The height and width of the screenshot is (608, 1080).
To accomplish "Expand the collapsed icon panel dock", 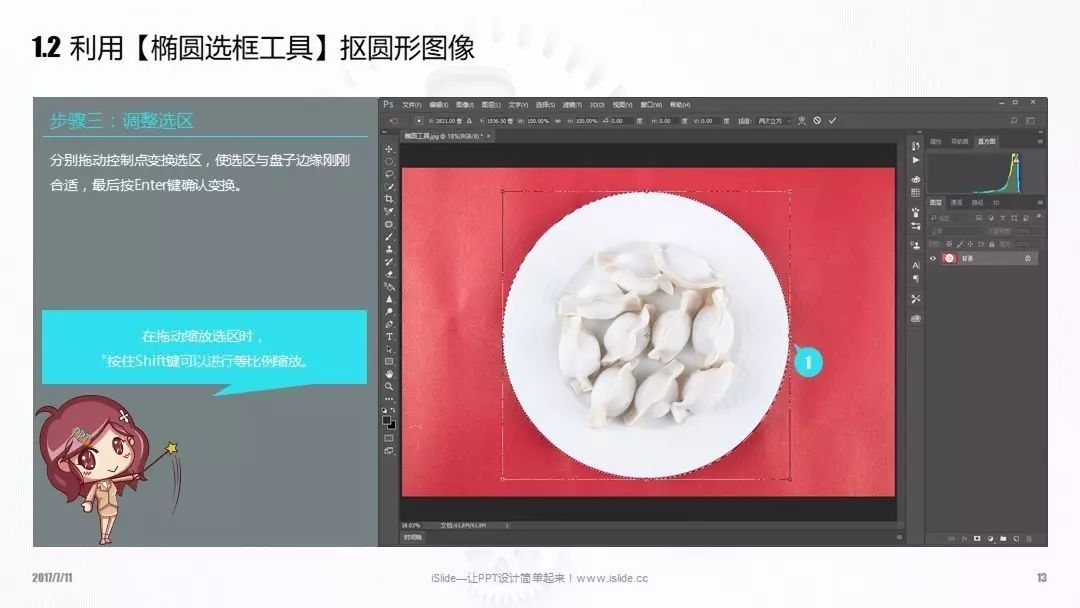I will pos(920,132).
